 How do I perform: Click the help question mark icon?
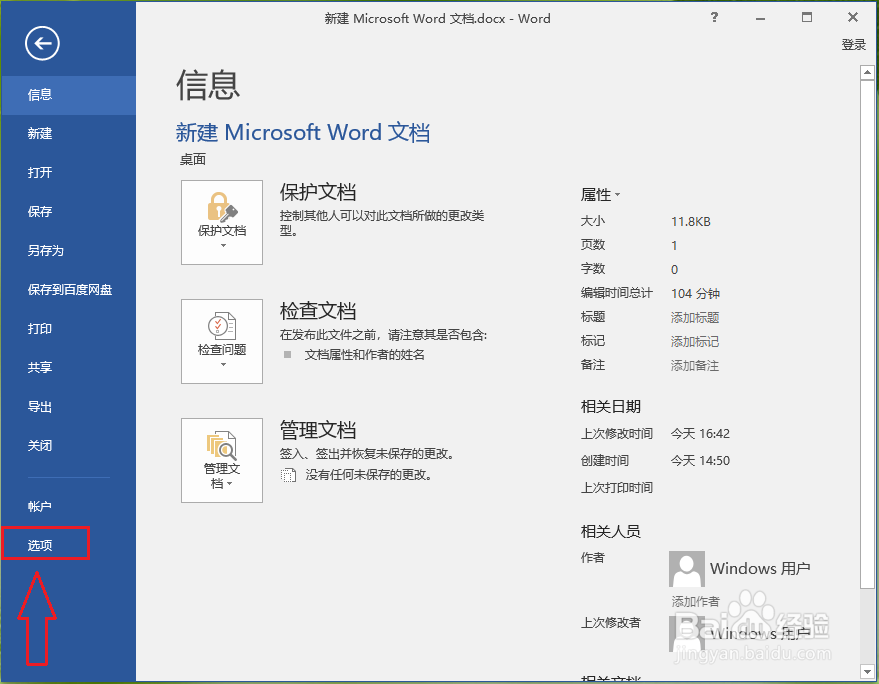click(x=714, y=17)
